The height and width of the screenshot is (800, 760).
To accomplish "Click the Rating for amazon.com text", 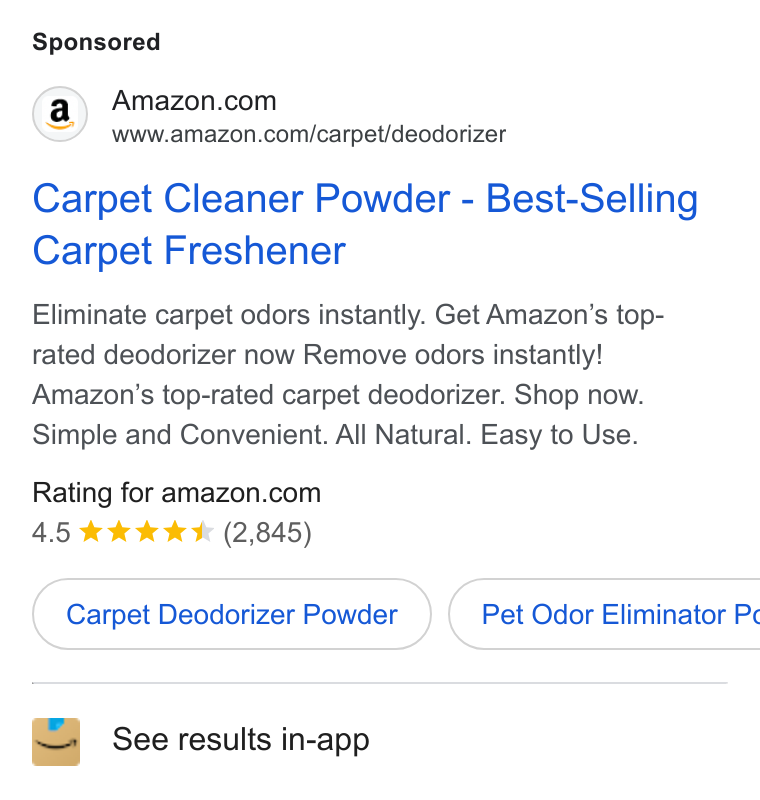I will pos(176,493).
